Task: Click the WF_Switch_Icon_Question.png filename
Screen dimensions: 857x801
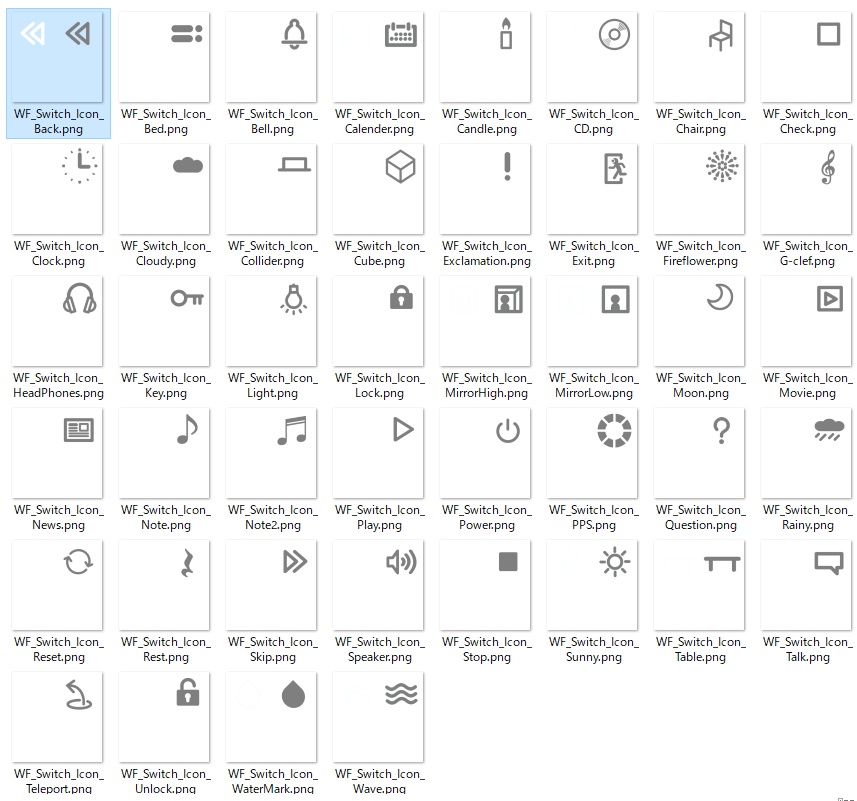Action: pyautogui.click(x=701, y=517)
